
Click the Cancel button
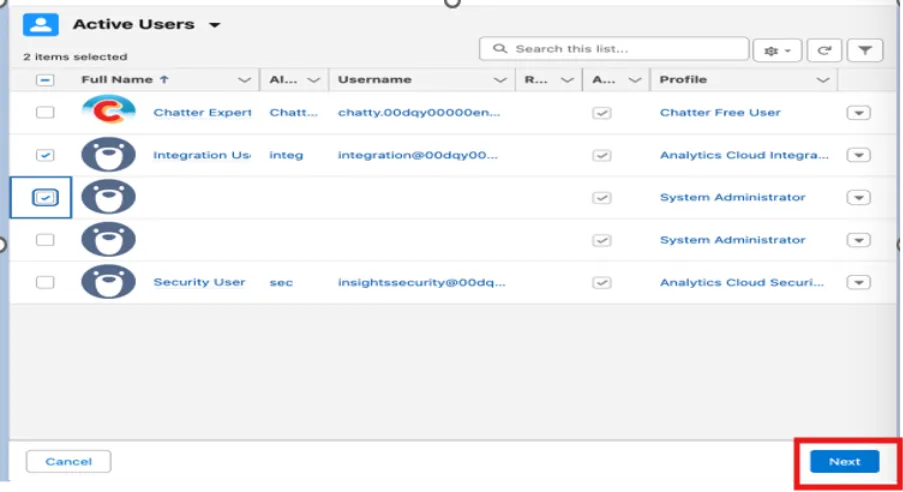tap(69, 461)
